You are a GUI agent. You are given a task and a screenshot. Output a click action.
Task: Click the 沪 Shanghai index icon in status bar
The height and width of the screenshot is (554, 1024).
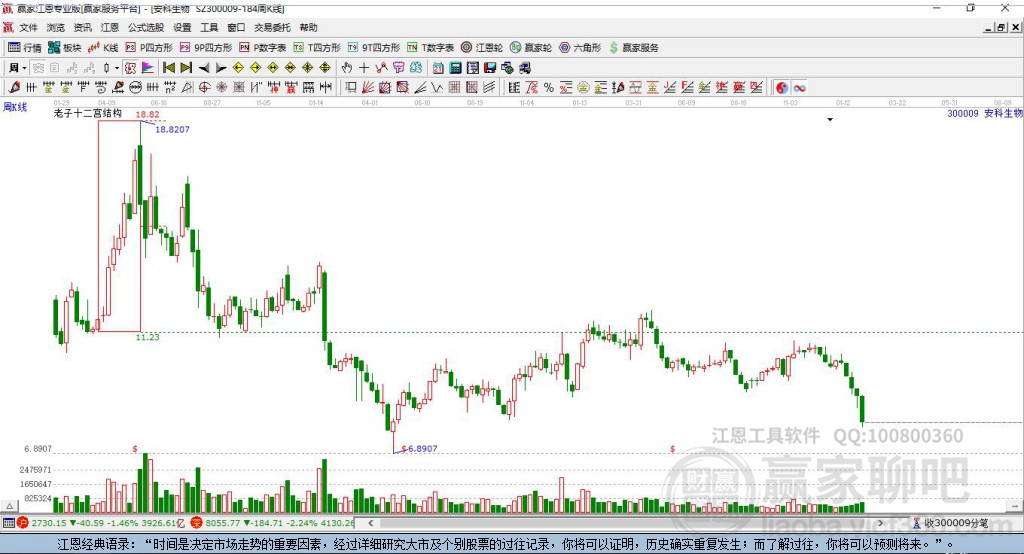[x=23, y=523]
